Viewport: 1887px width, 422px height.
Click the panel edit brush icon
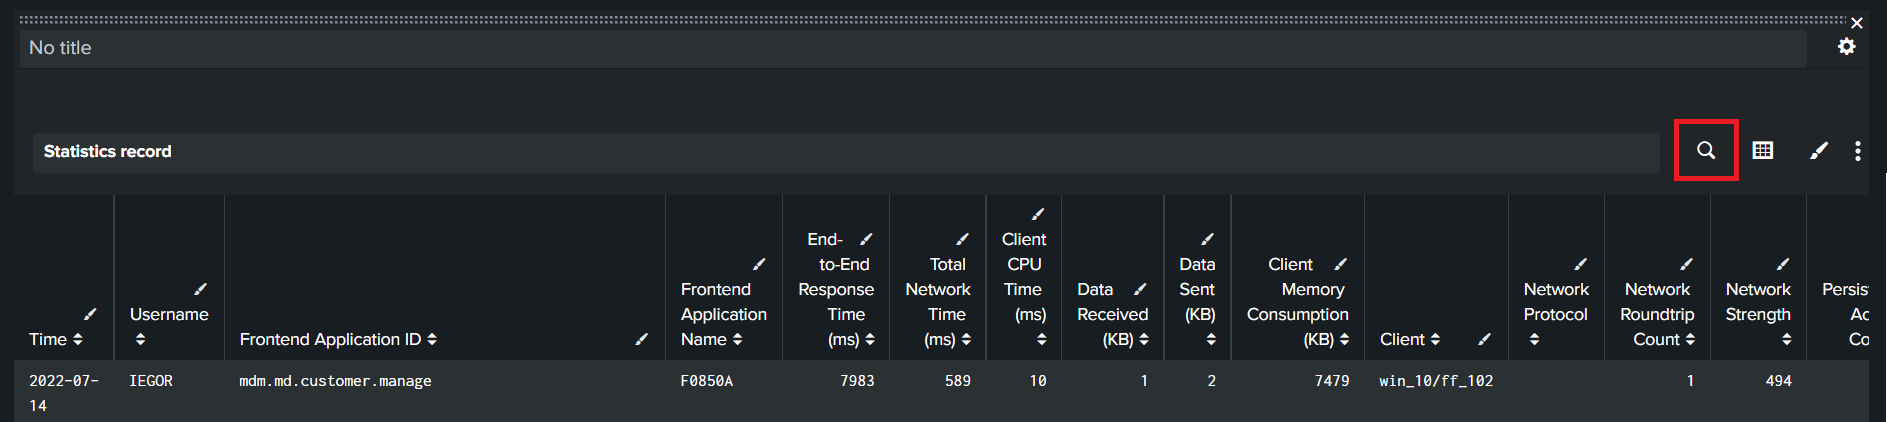pyautogui.click(x=1819, y=150)
